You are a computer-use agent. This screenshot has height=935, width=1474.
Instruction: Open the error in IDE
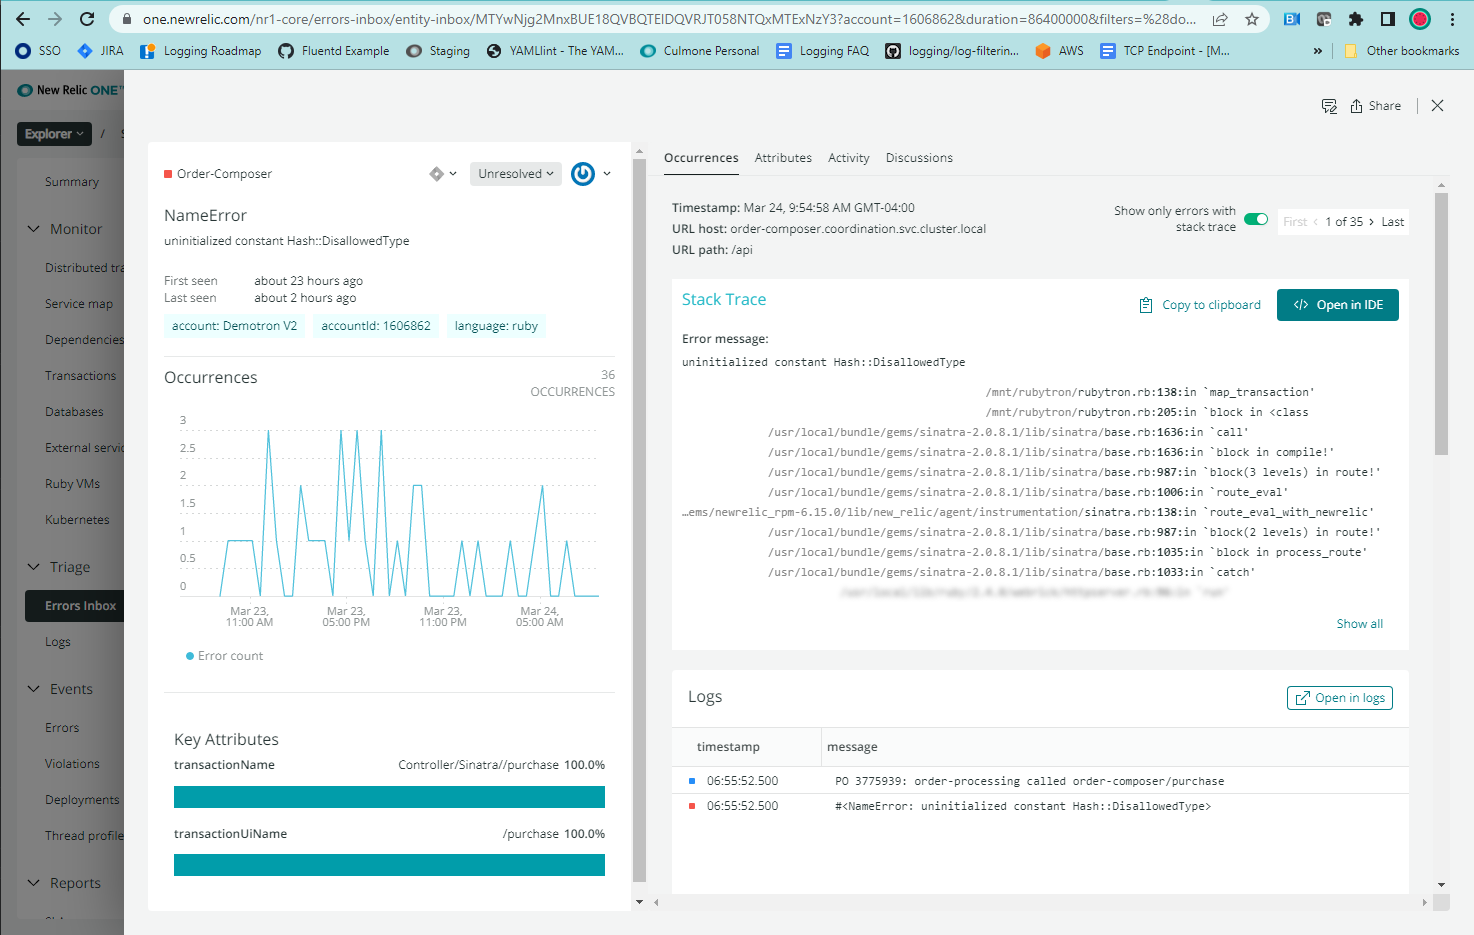click(1337, 304)
